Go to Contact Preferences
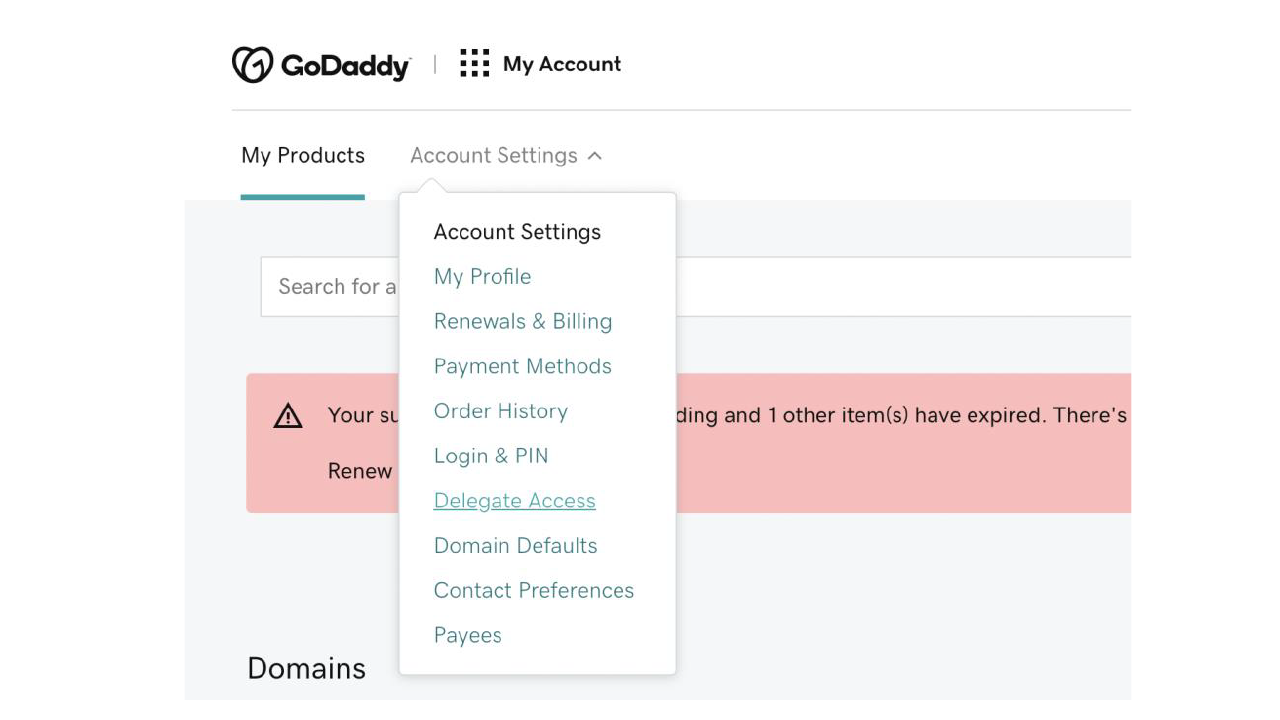The image size is (1280, 720). click(534, 591)
